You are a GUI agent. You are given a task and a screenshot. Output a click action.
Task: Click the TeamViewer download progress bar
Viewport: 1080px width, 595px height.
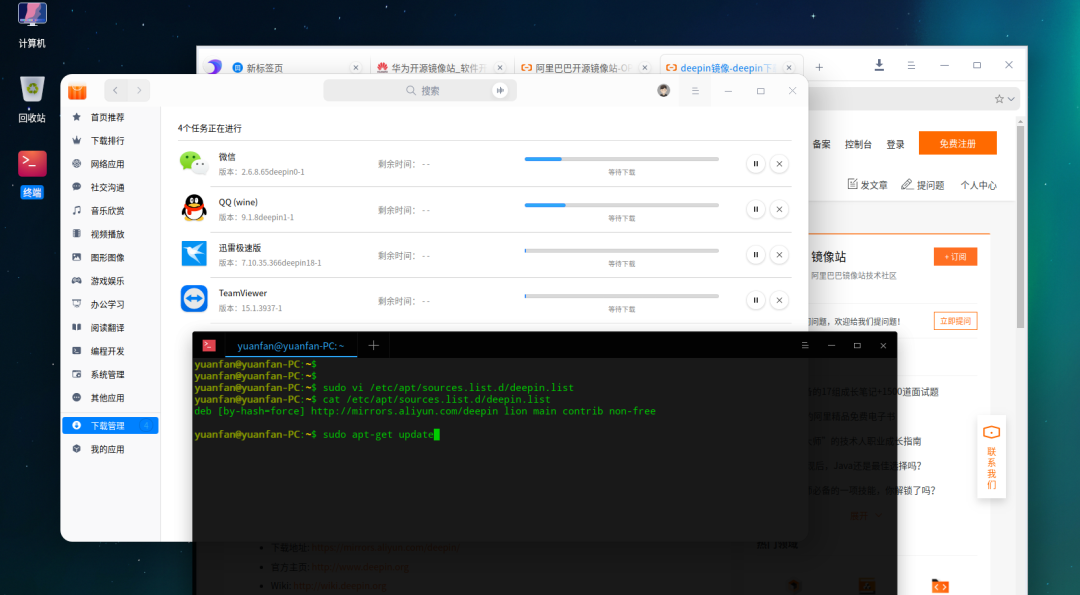click(x=621, y=296)
